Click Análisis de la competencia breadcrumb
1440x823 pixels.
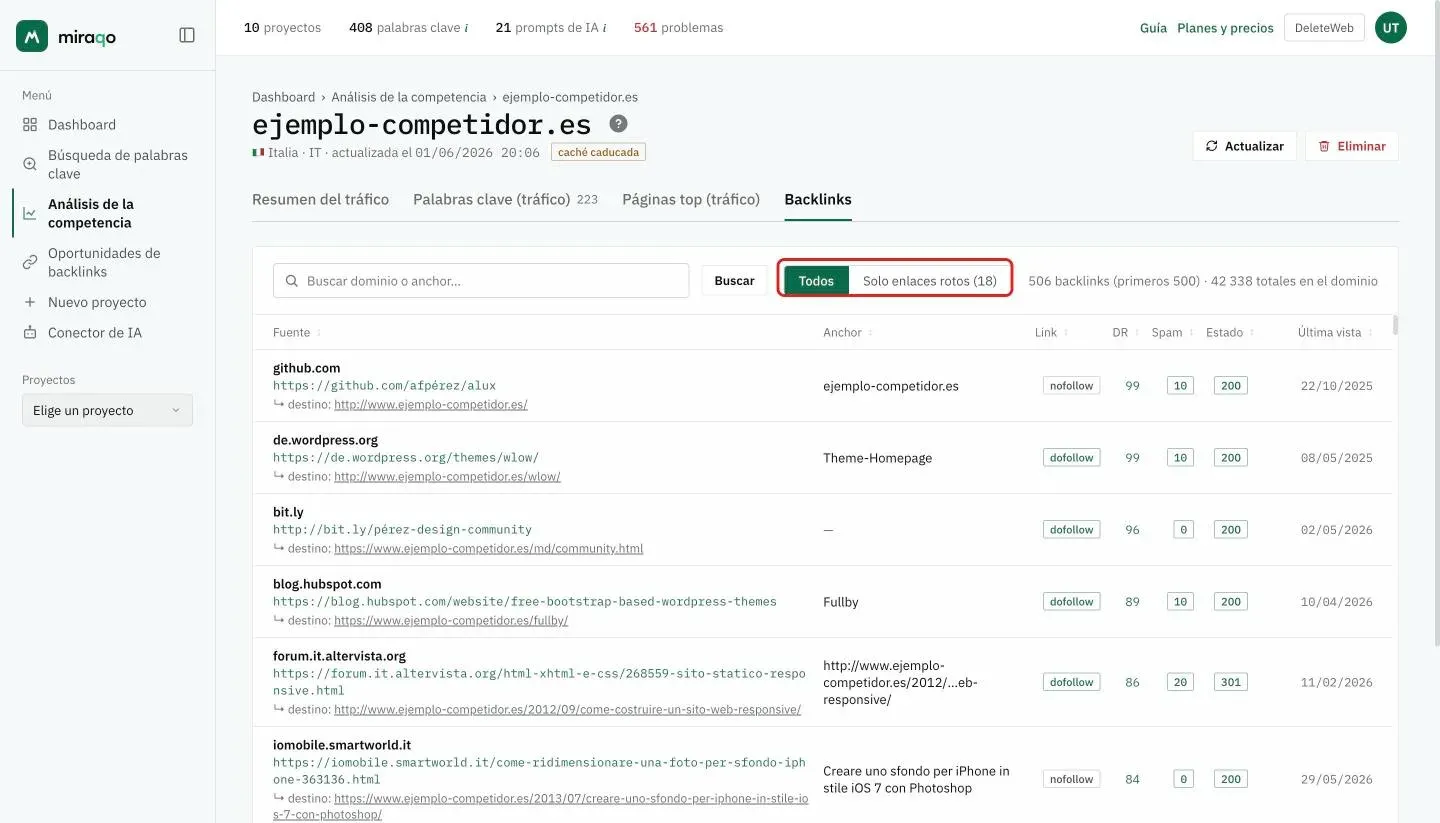click(409, 97)
